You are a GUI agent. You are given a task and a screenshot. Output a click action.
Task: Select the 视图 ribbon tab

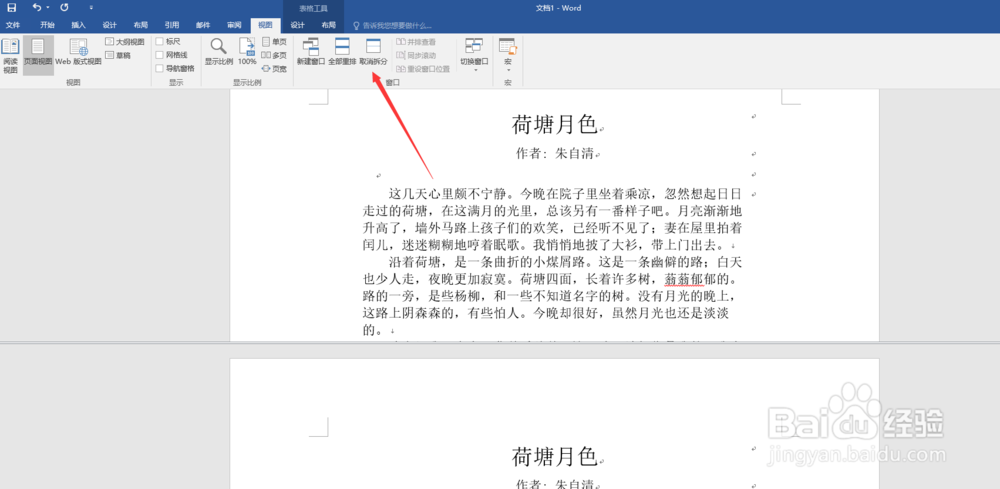265,26
